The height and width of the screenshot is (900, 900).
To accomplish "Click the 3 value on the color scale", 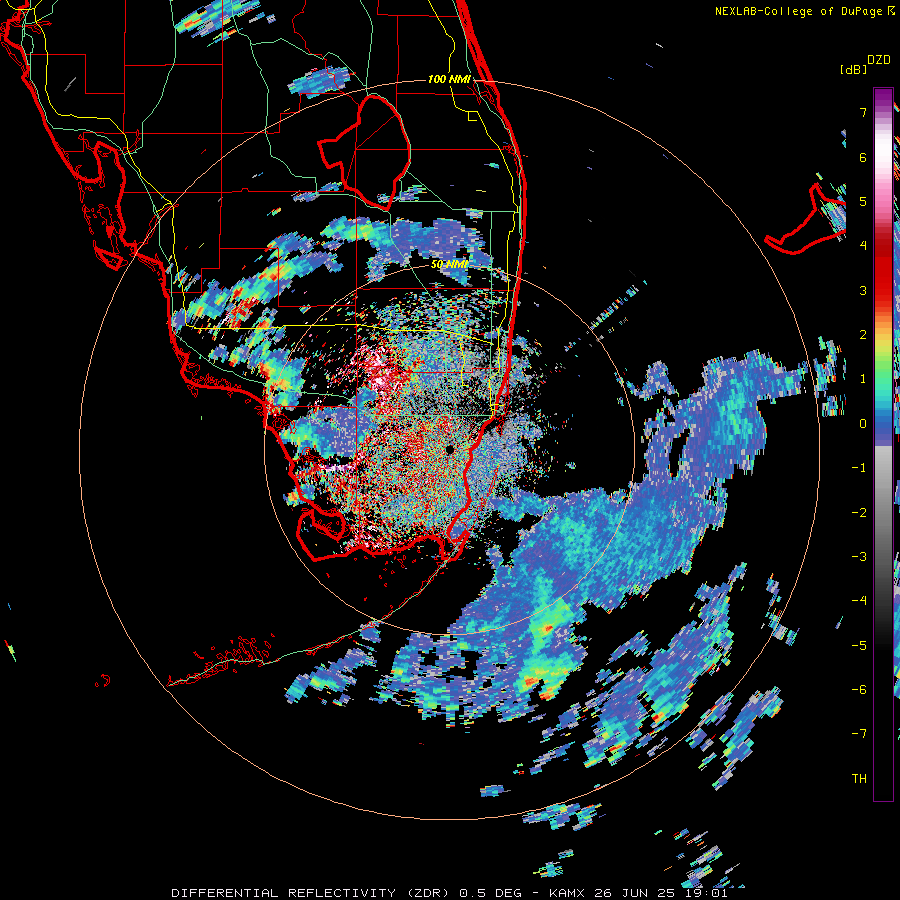I will click(863, 290).
